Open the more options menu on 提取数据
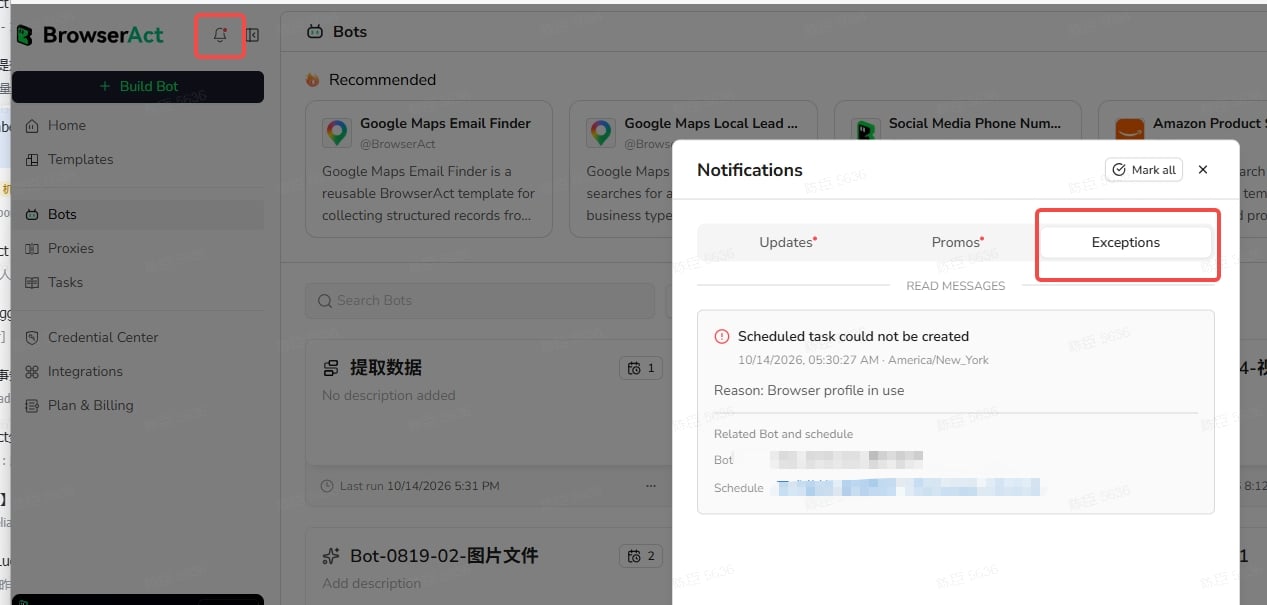 [651, 486]
